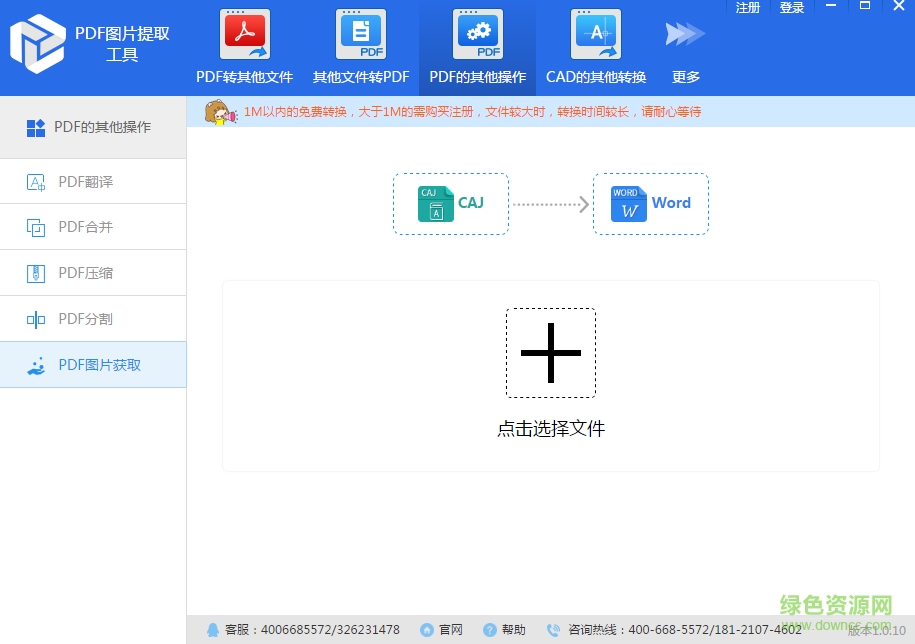Open the 注册 registration link
Viewport: 915px width, 644px height.
(747, 7)
